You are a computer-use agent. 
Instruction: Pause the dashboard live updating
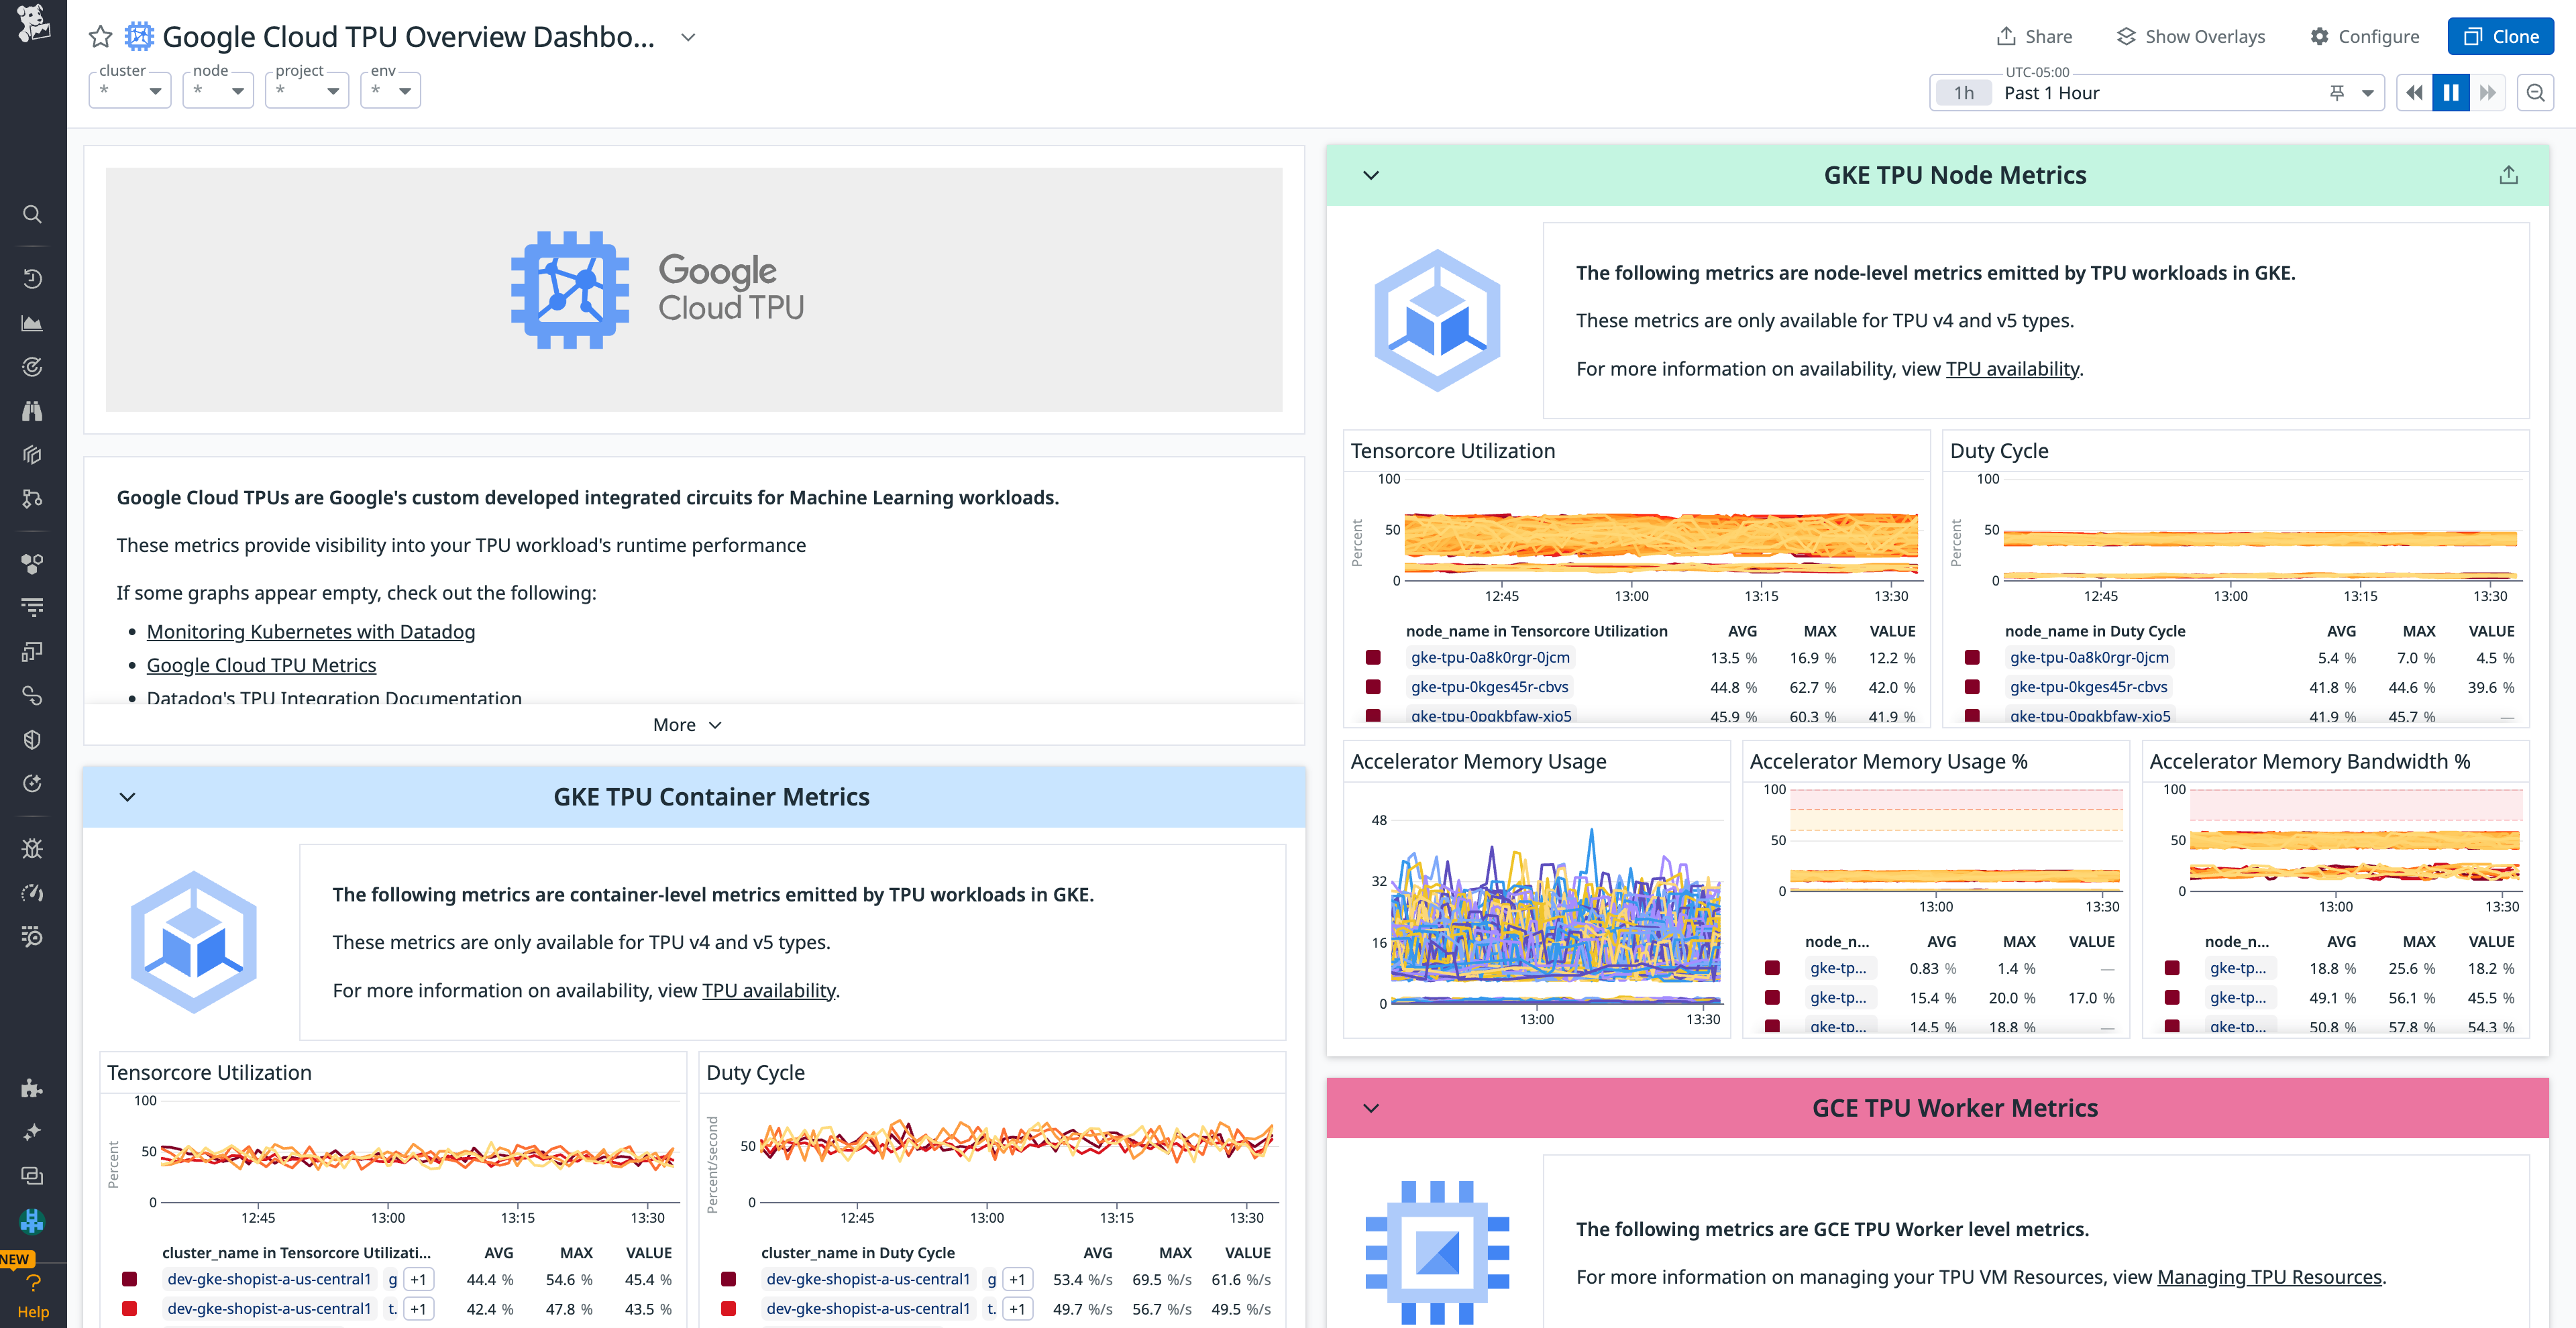point(2450,92)
